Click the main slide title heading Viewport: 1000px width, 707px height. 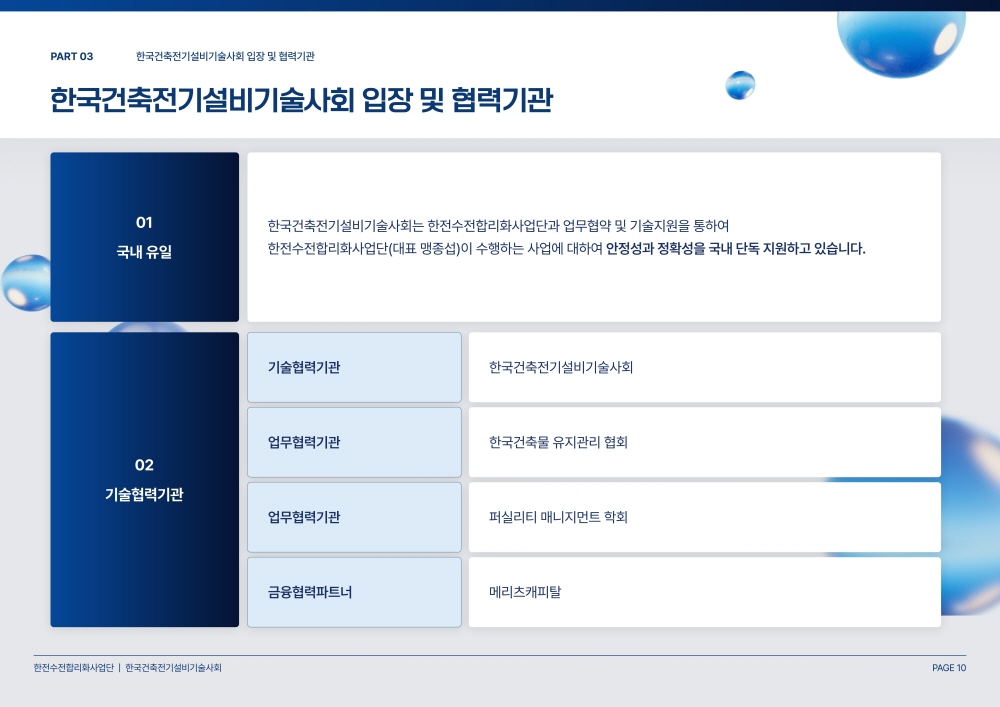click(x=301, y=102)
